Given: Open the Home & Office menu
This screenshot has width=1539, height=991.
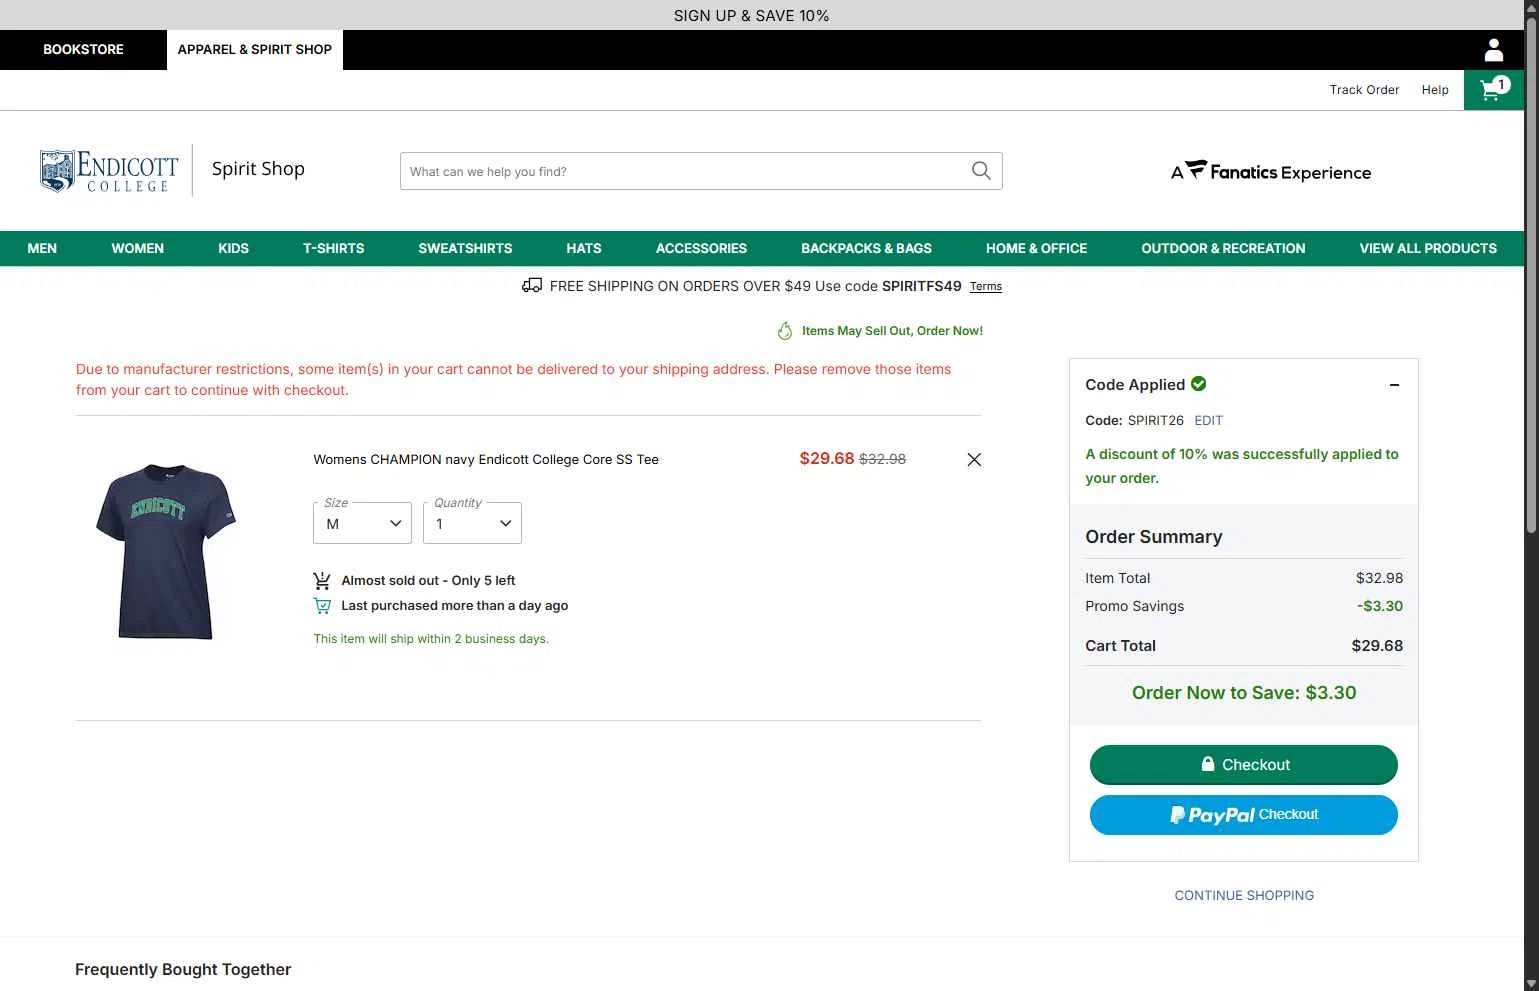Looking at the screenshot, I should tap(1036, 249).
